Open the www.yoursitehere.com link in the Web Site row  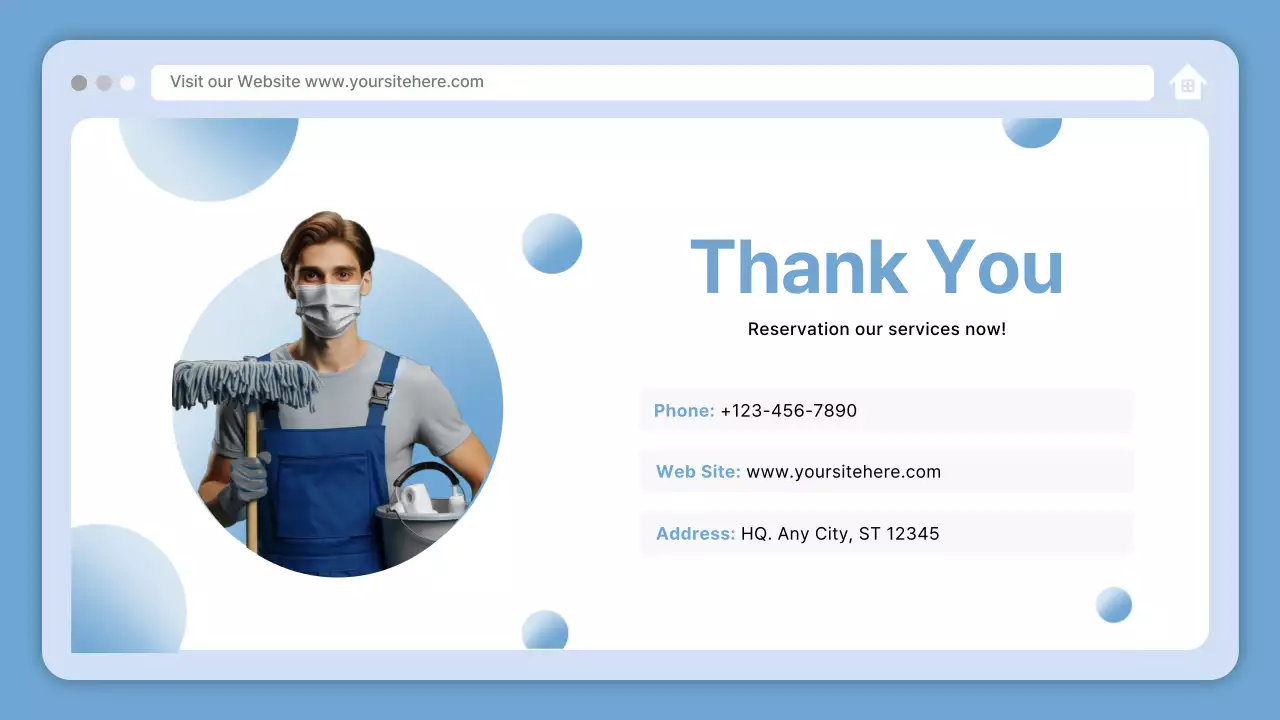click(x=843, y=472)
